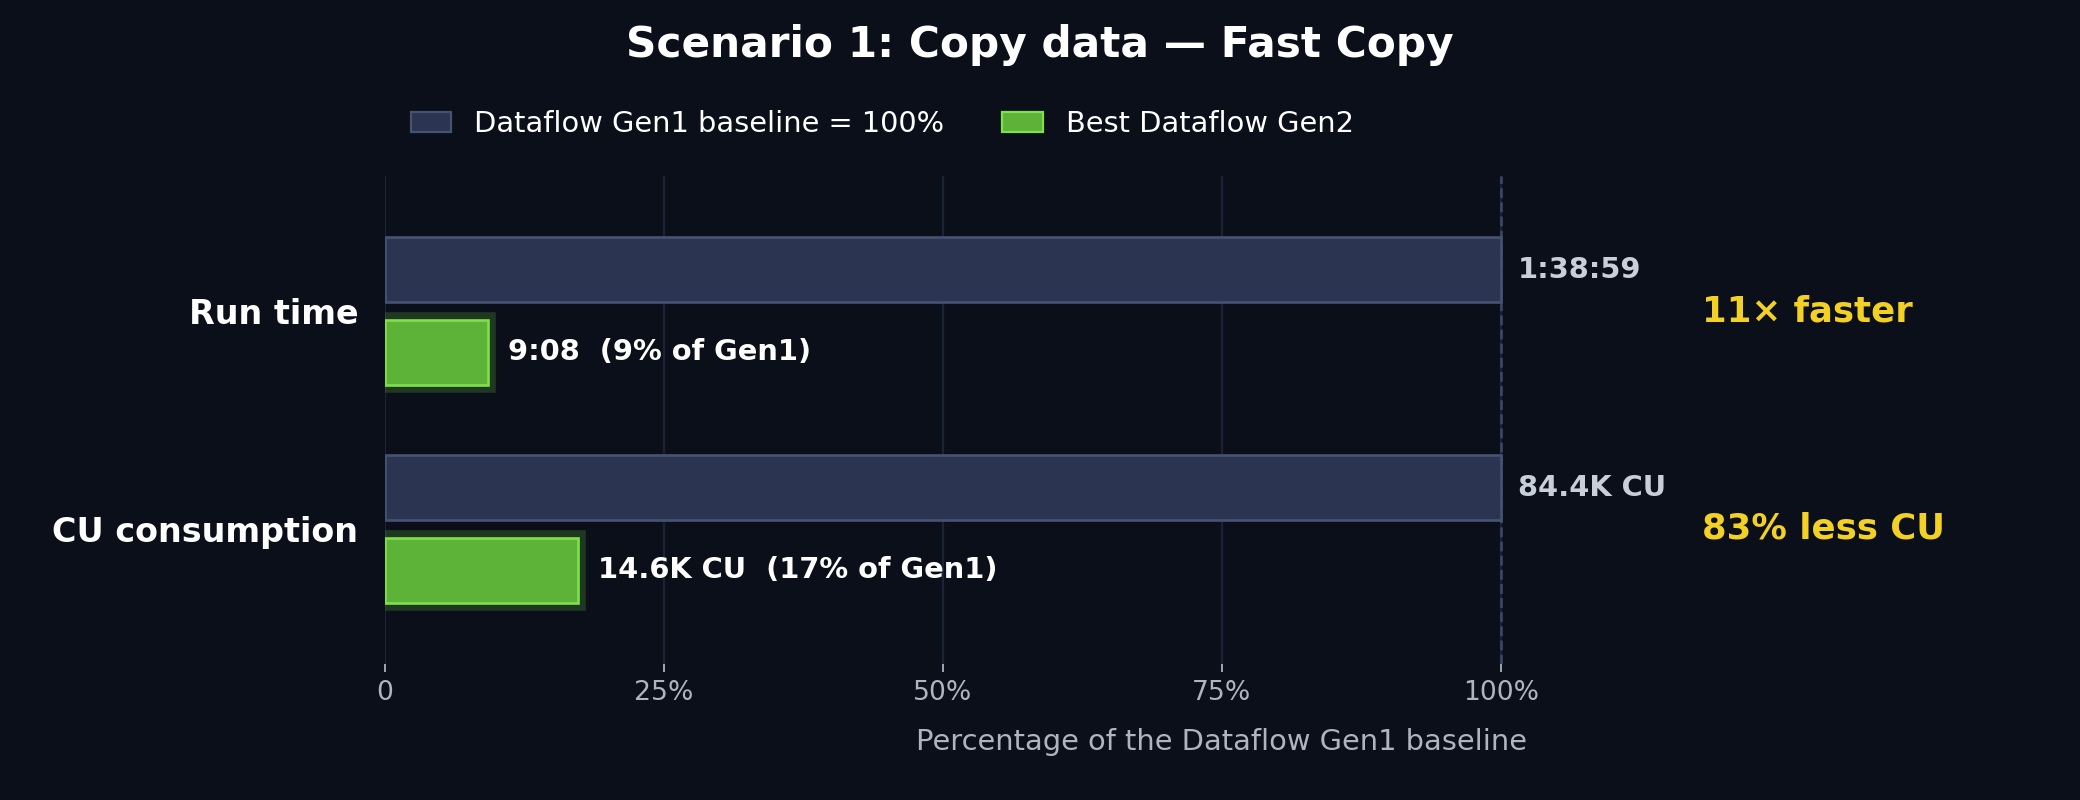The image size is (2080, 800).
Task: Select the Run time Gen1 baseline bar
Action: (943, 270)
